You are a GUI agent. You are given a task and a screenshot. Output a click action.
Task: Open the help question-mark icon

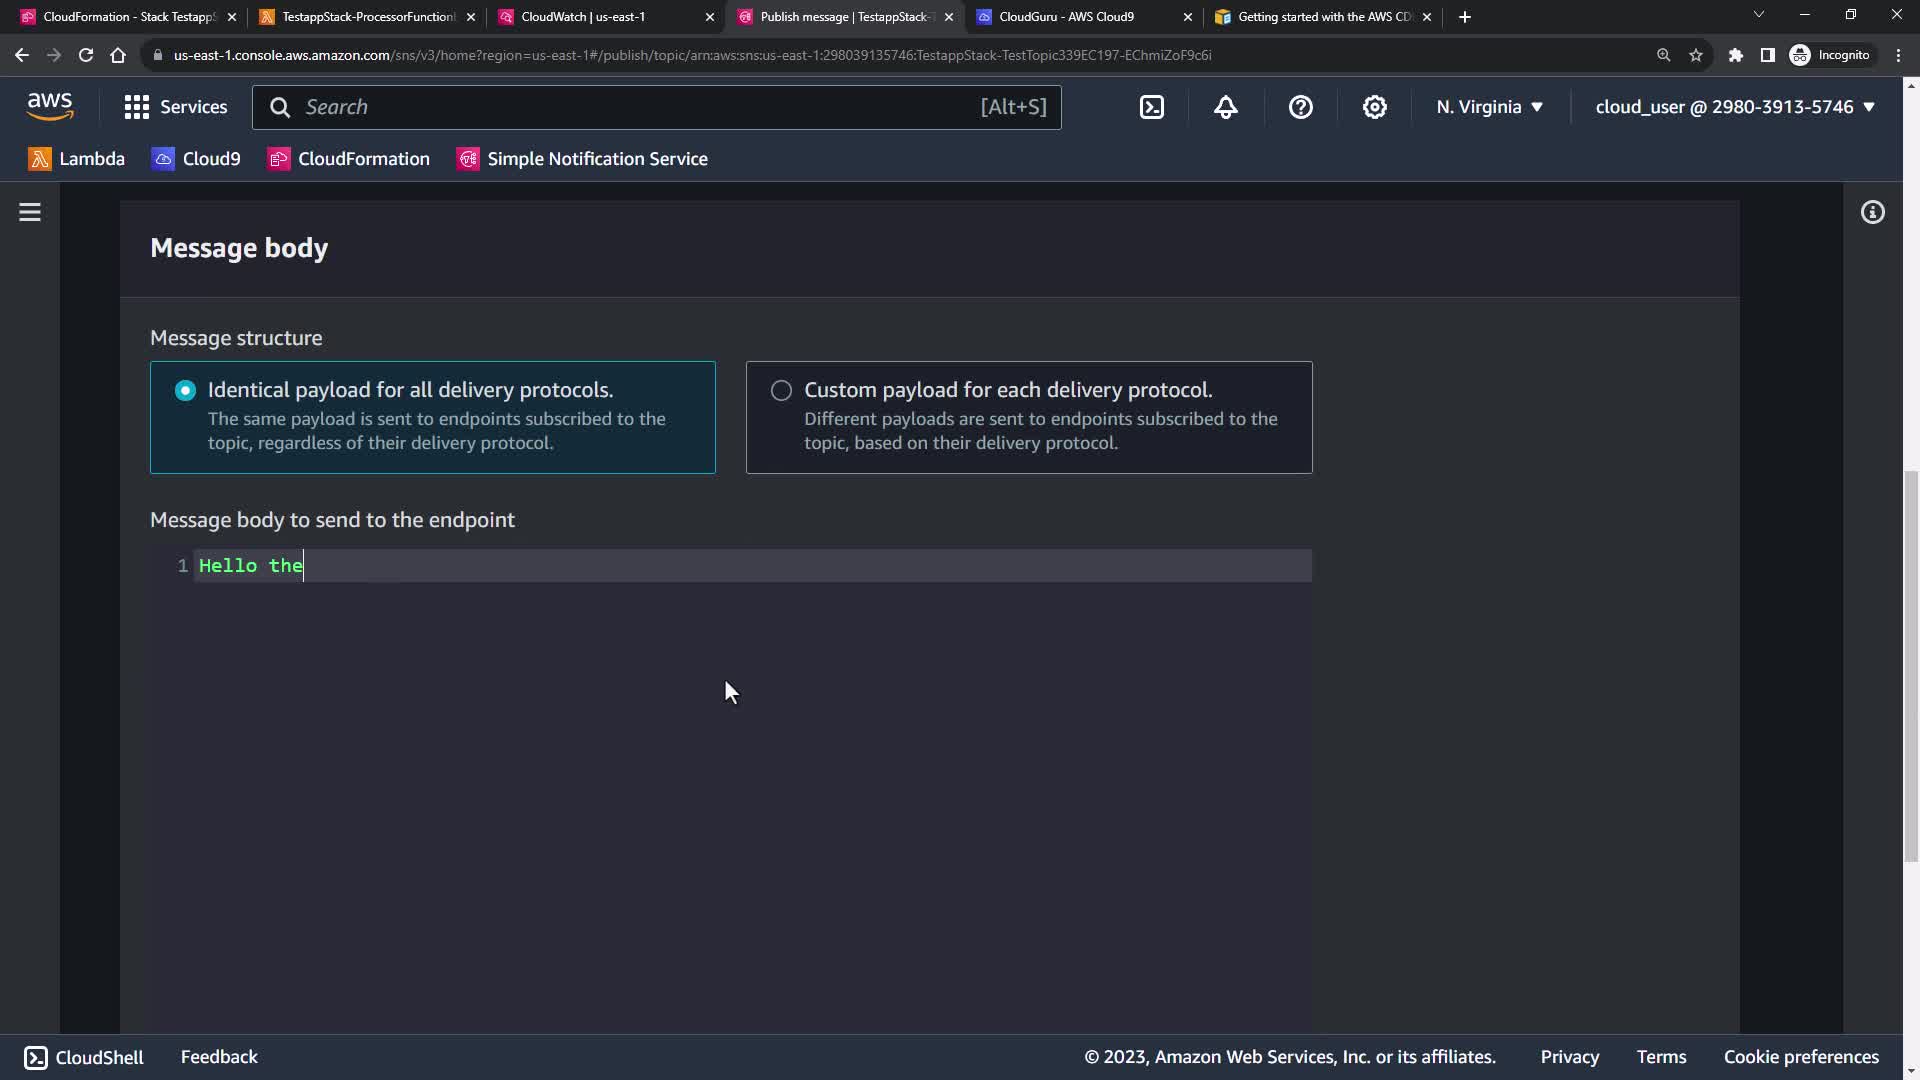(x=1300, y=107)
